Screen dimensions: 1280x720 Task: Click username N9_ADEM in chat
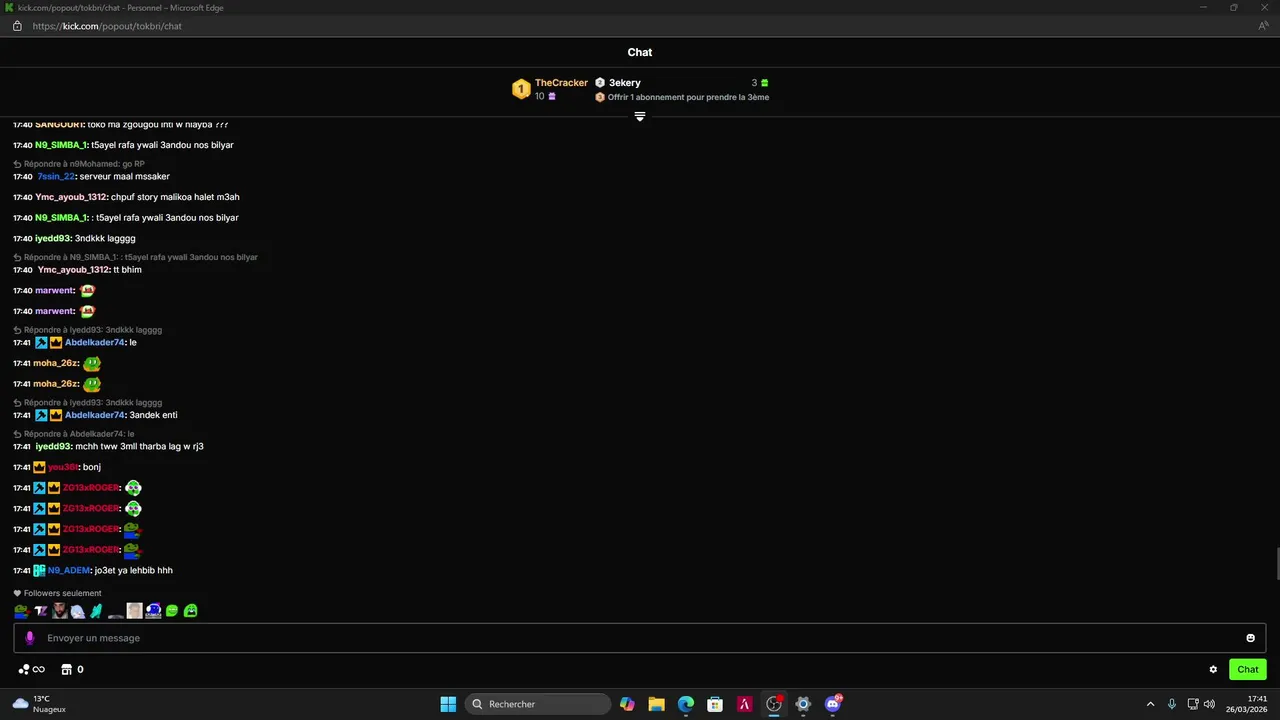[69, 570]
